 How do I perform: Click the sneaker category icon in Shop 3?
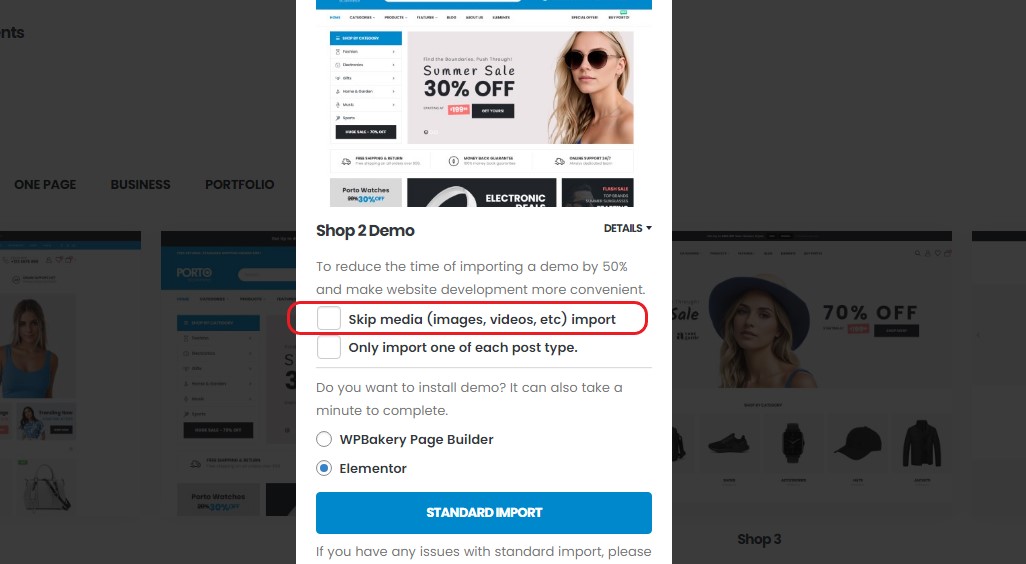[729, 444]
